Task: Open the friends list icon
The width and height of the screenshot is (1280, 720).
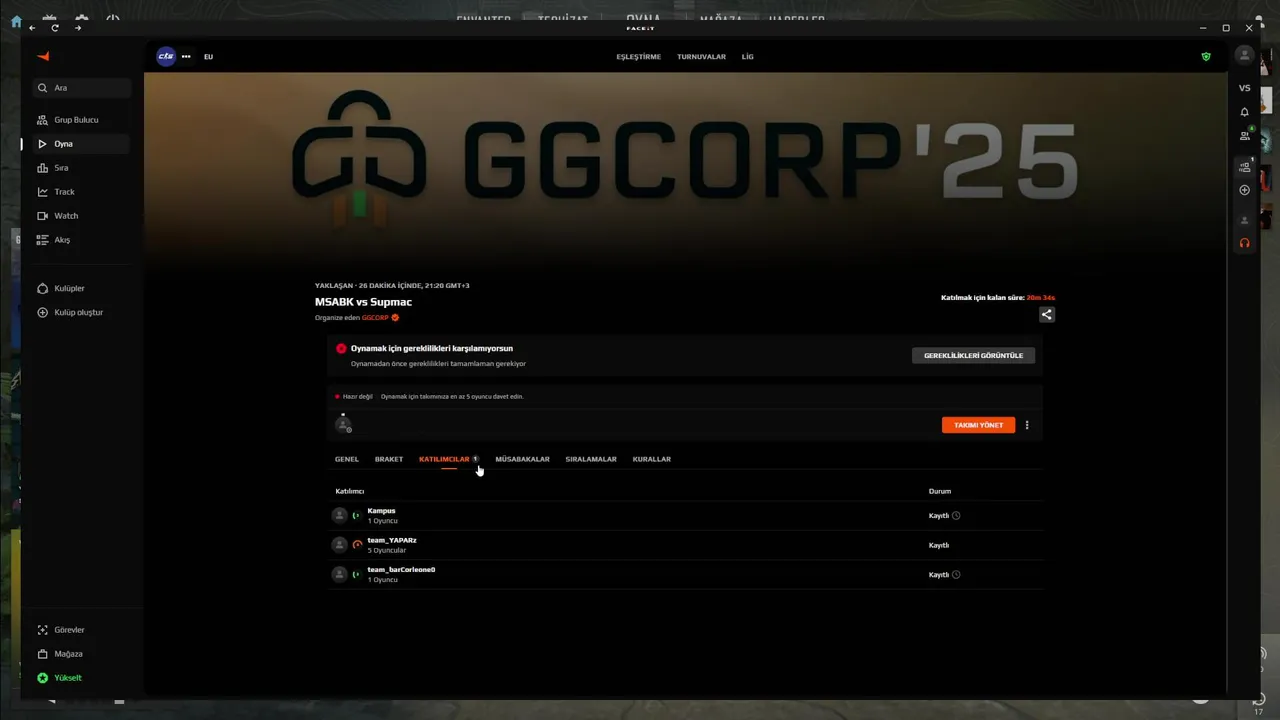Action: (1244, 136)
